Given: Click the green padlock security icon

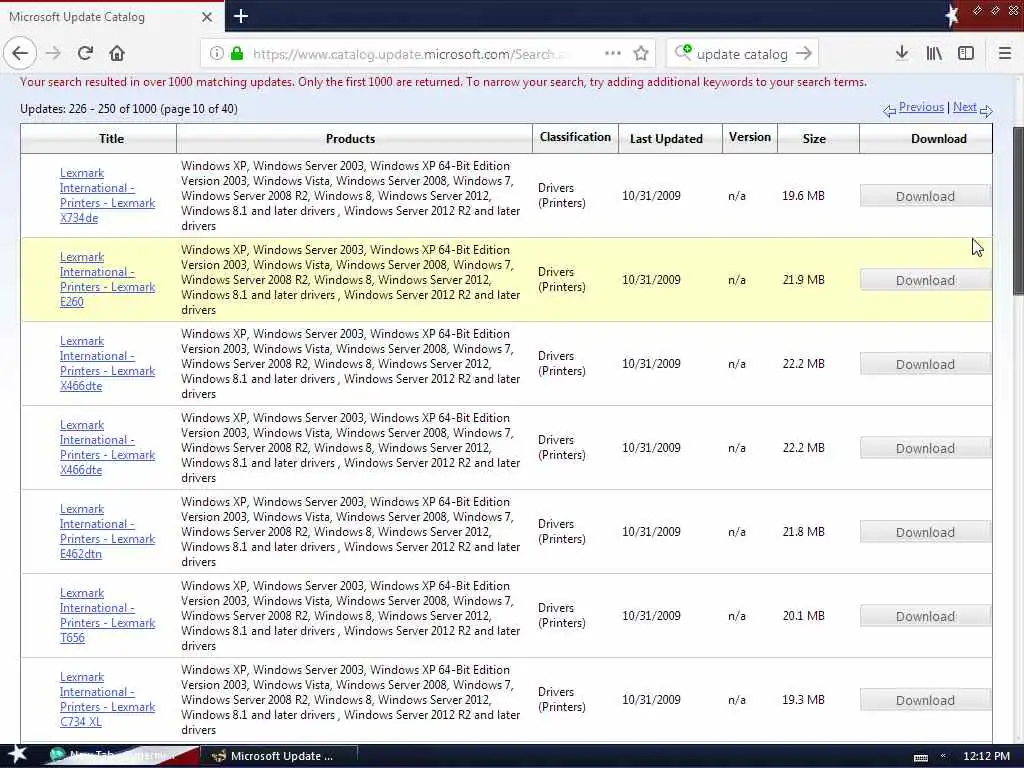Looking at the screenshot, I should (237, 54).
